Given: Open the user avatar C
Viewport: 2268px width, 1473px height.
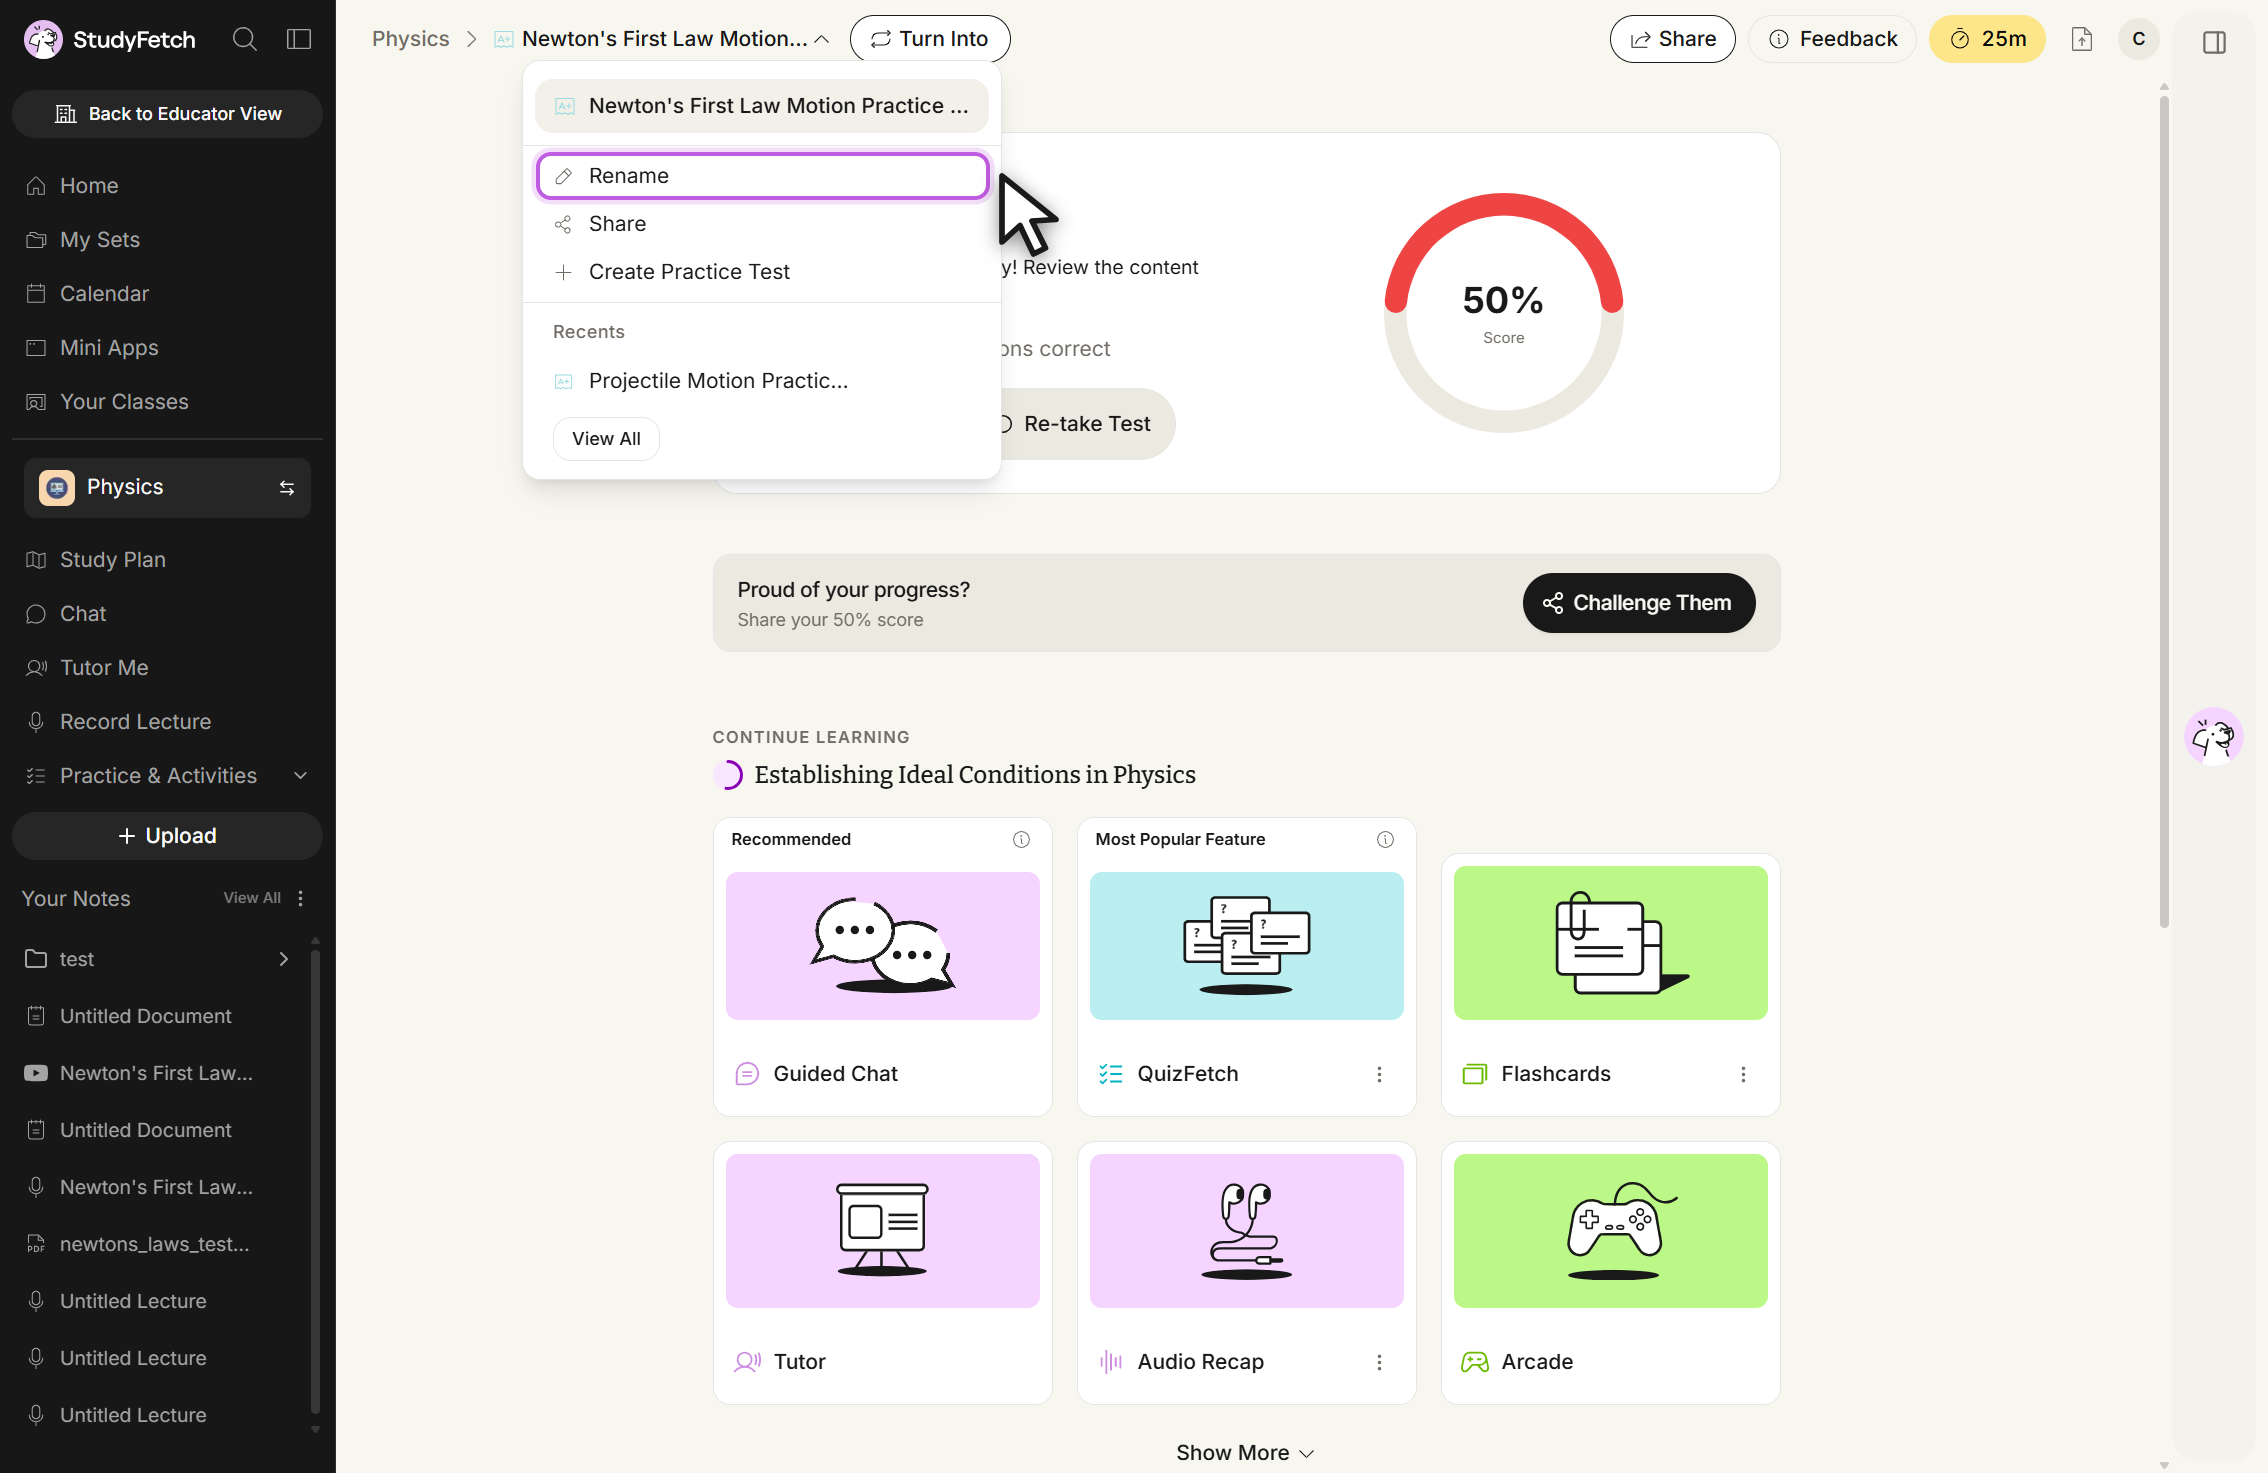Looking at the screenshot, I should 2139,39.
